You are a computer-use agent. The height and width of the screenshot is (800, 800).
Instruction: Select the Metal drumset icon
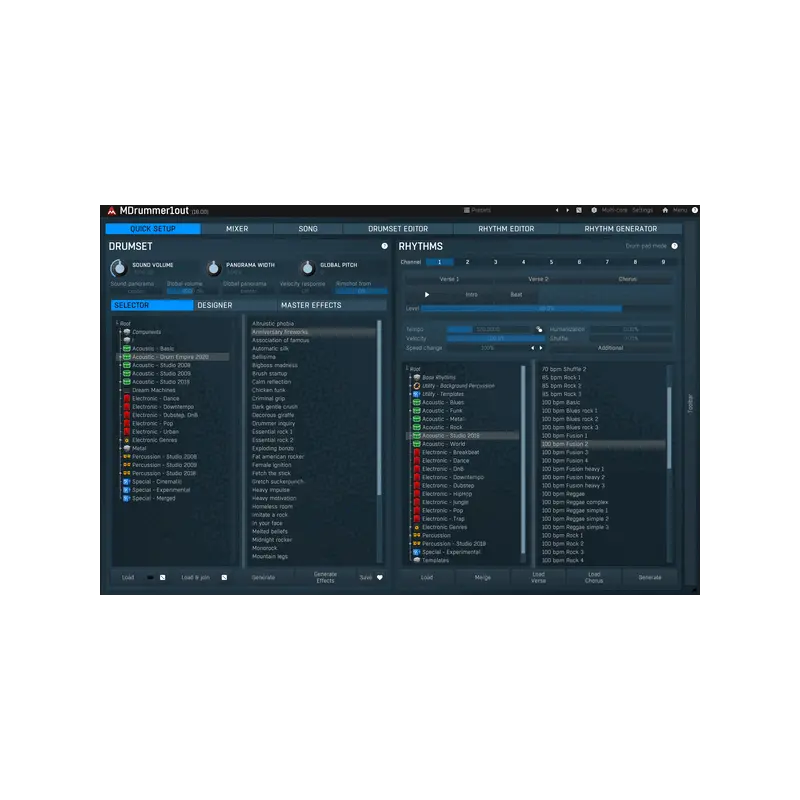click(127, 448)
